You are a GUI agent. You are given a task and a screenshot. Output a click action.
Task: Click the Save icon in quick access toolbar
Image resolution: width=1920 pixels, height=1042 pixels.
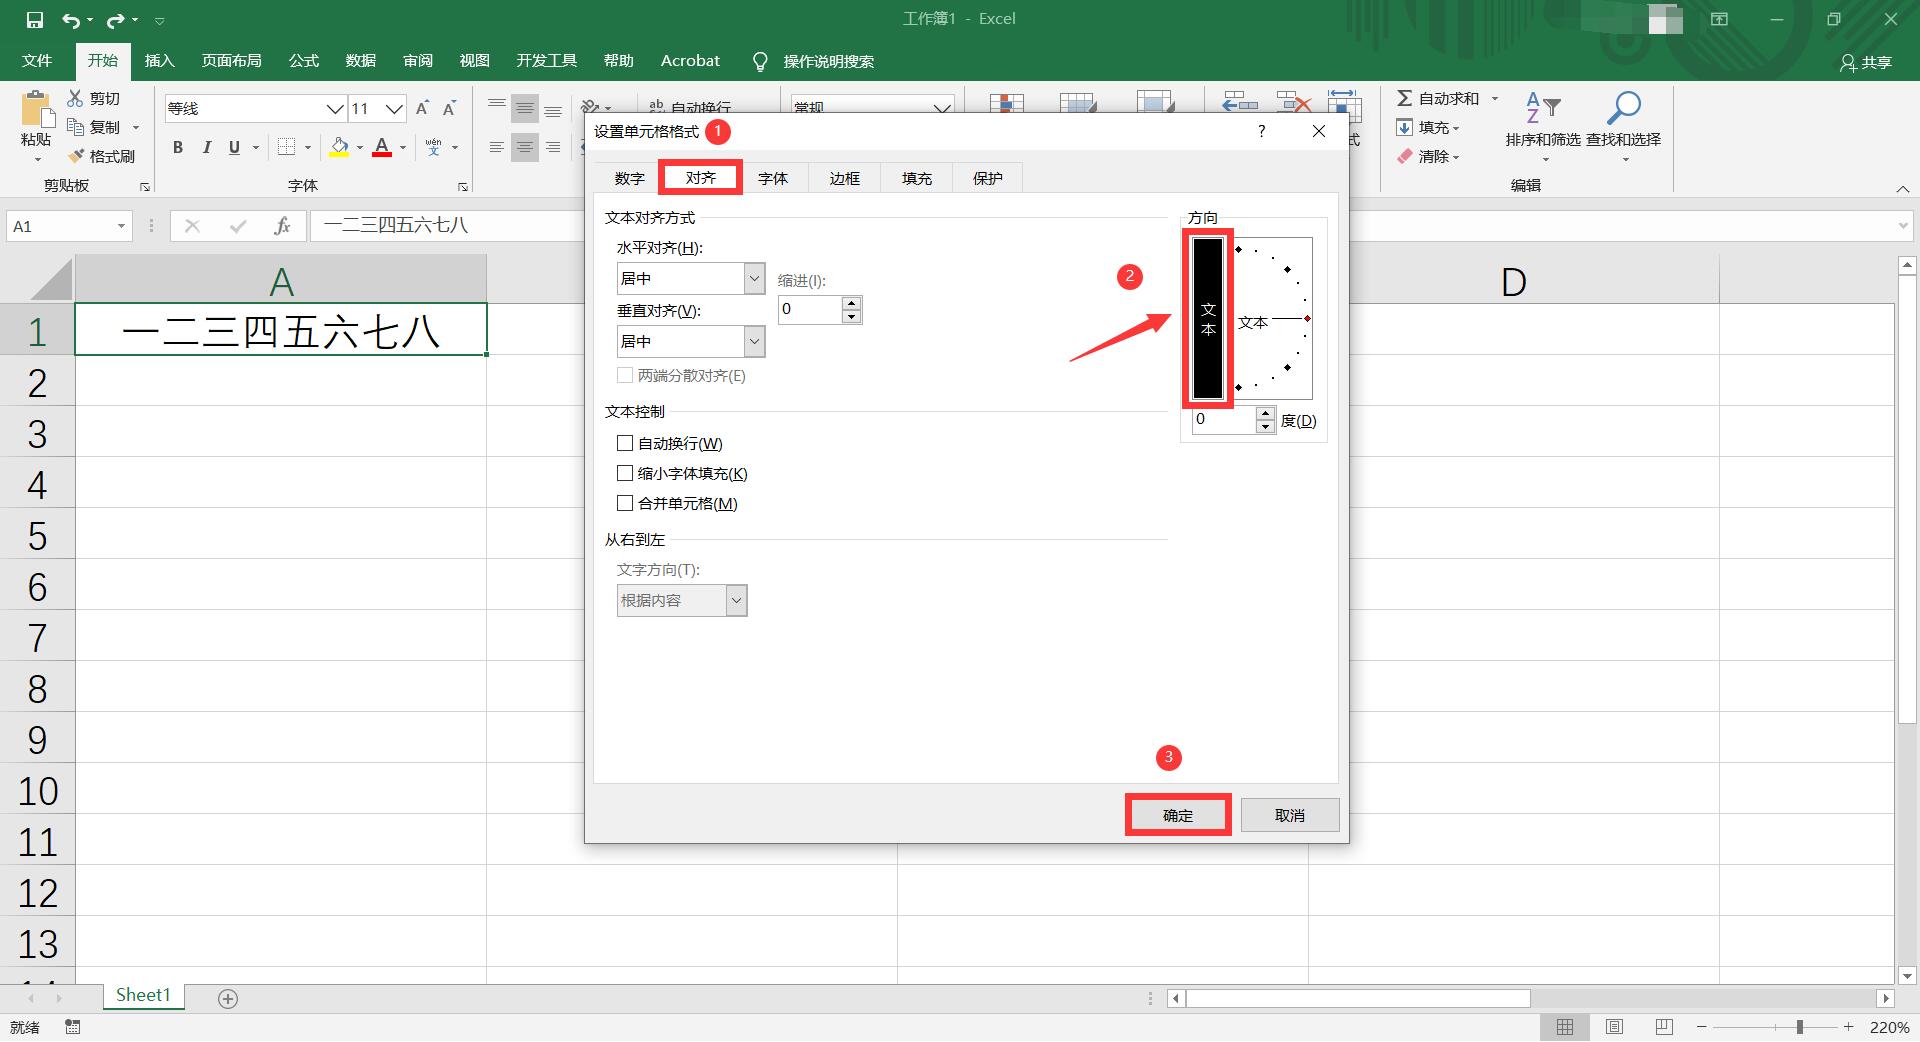(34, 20)
